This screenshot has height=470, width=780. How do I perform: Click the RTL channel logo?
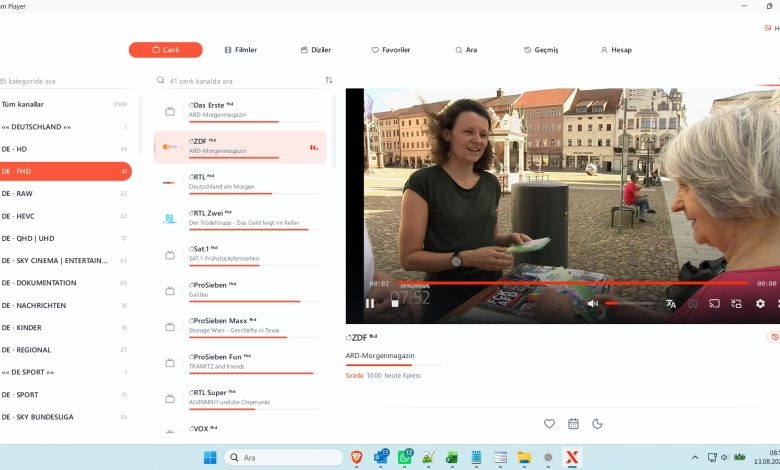pos(169,183)
